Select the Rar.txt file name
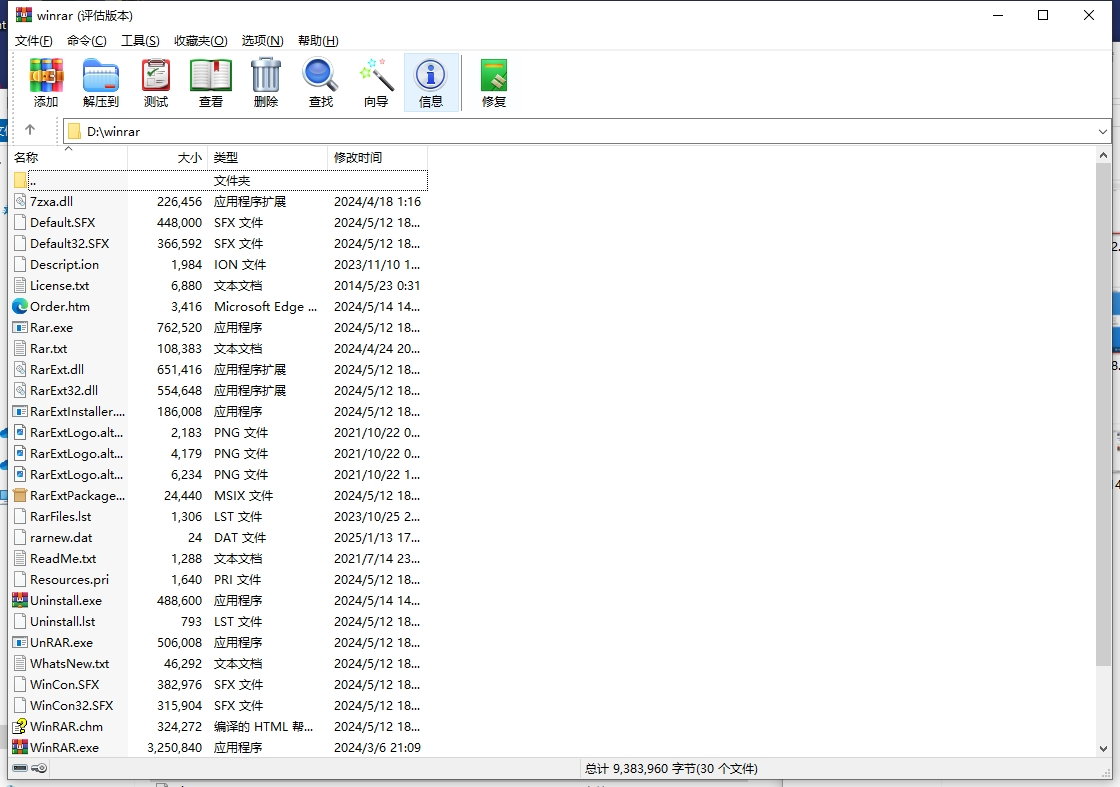The image size is (1120, 787). [x=49, y=349]
